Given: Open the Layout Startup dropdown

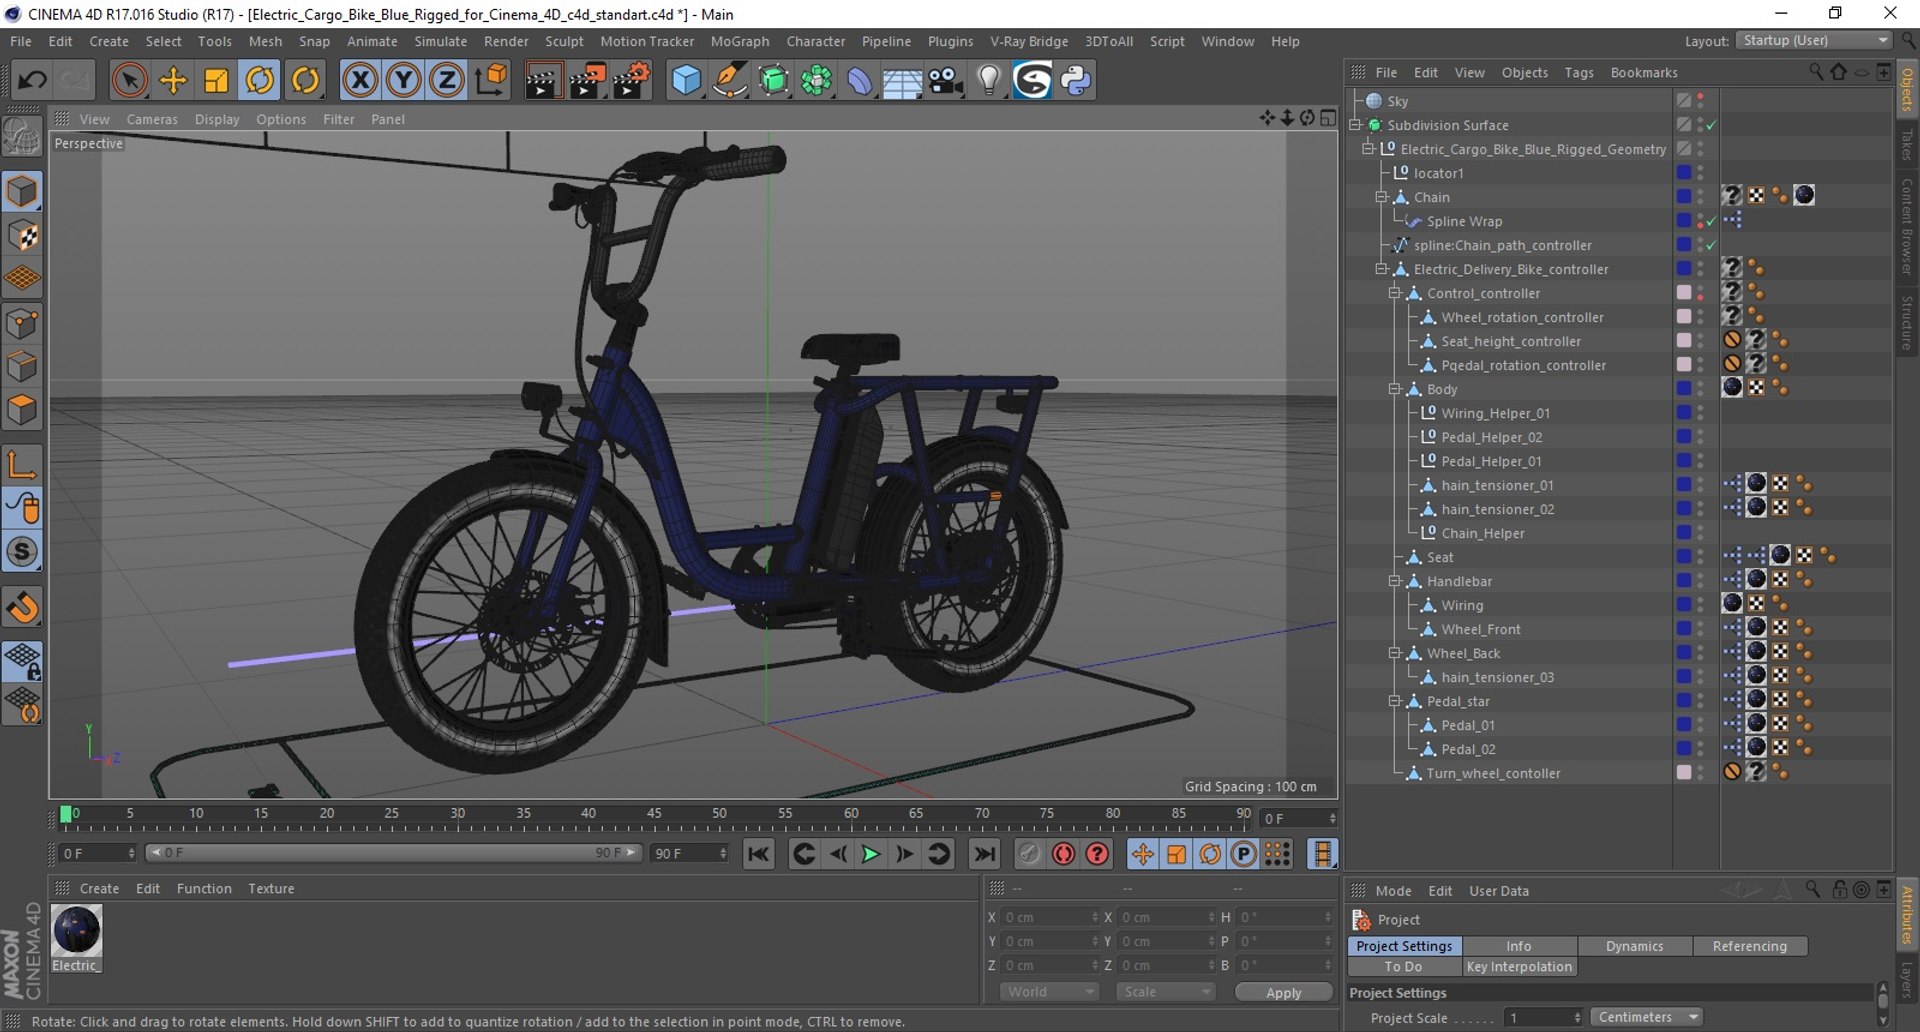Looking at the screenshot, I should (x=1814, y=41).
